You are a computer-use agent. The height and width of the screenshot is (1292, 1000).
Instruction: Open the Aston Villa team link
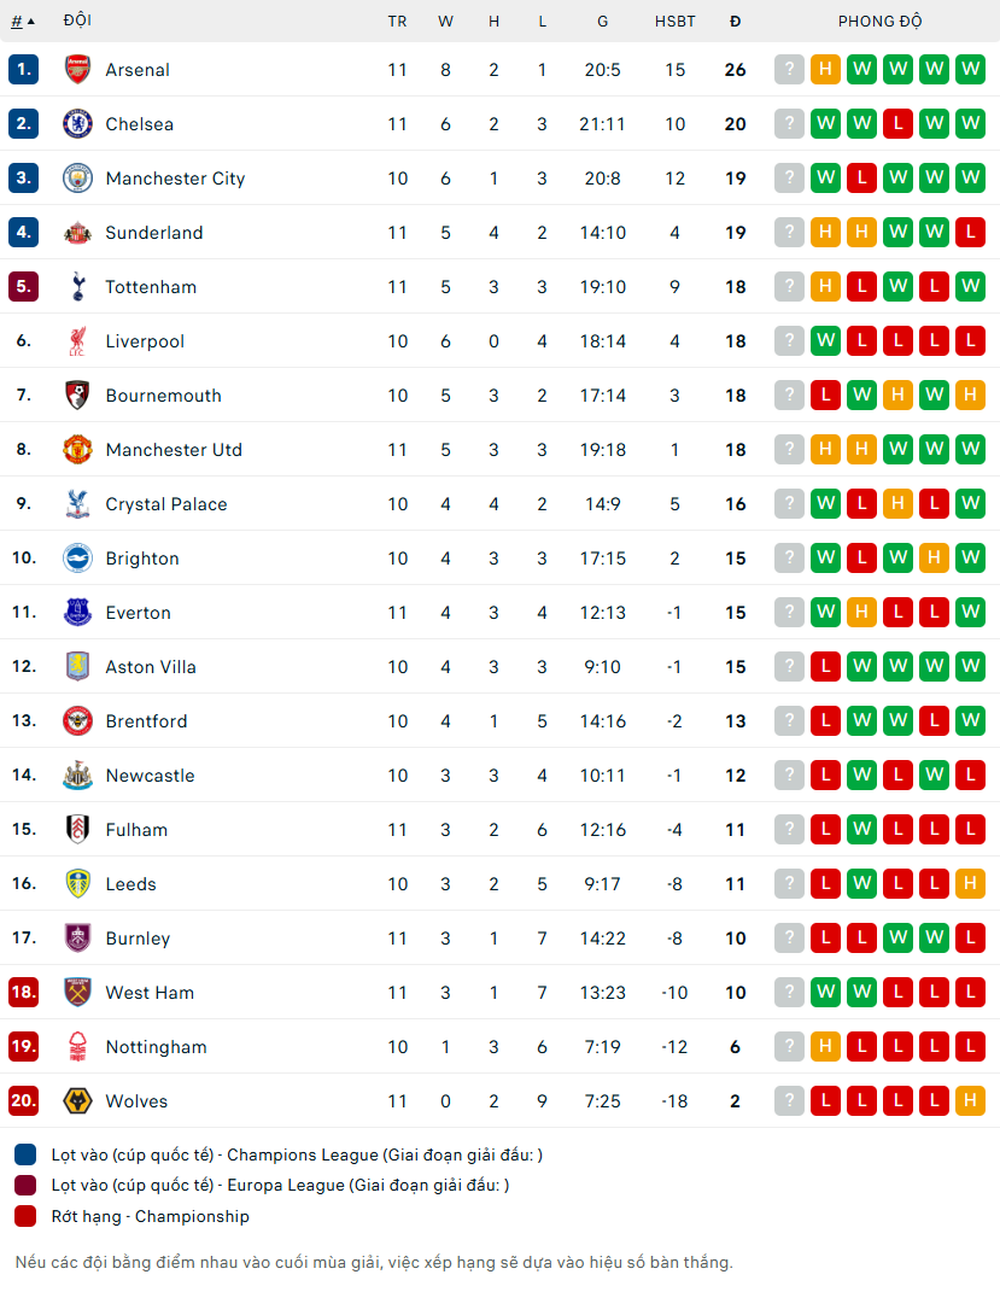tap(151, 667)
